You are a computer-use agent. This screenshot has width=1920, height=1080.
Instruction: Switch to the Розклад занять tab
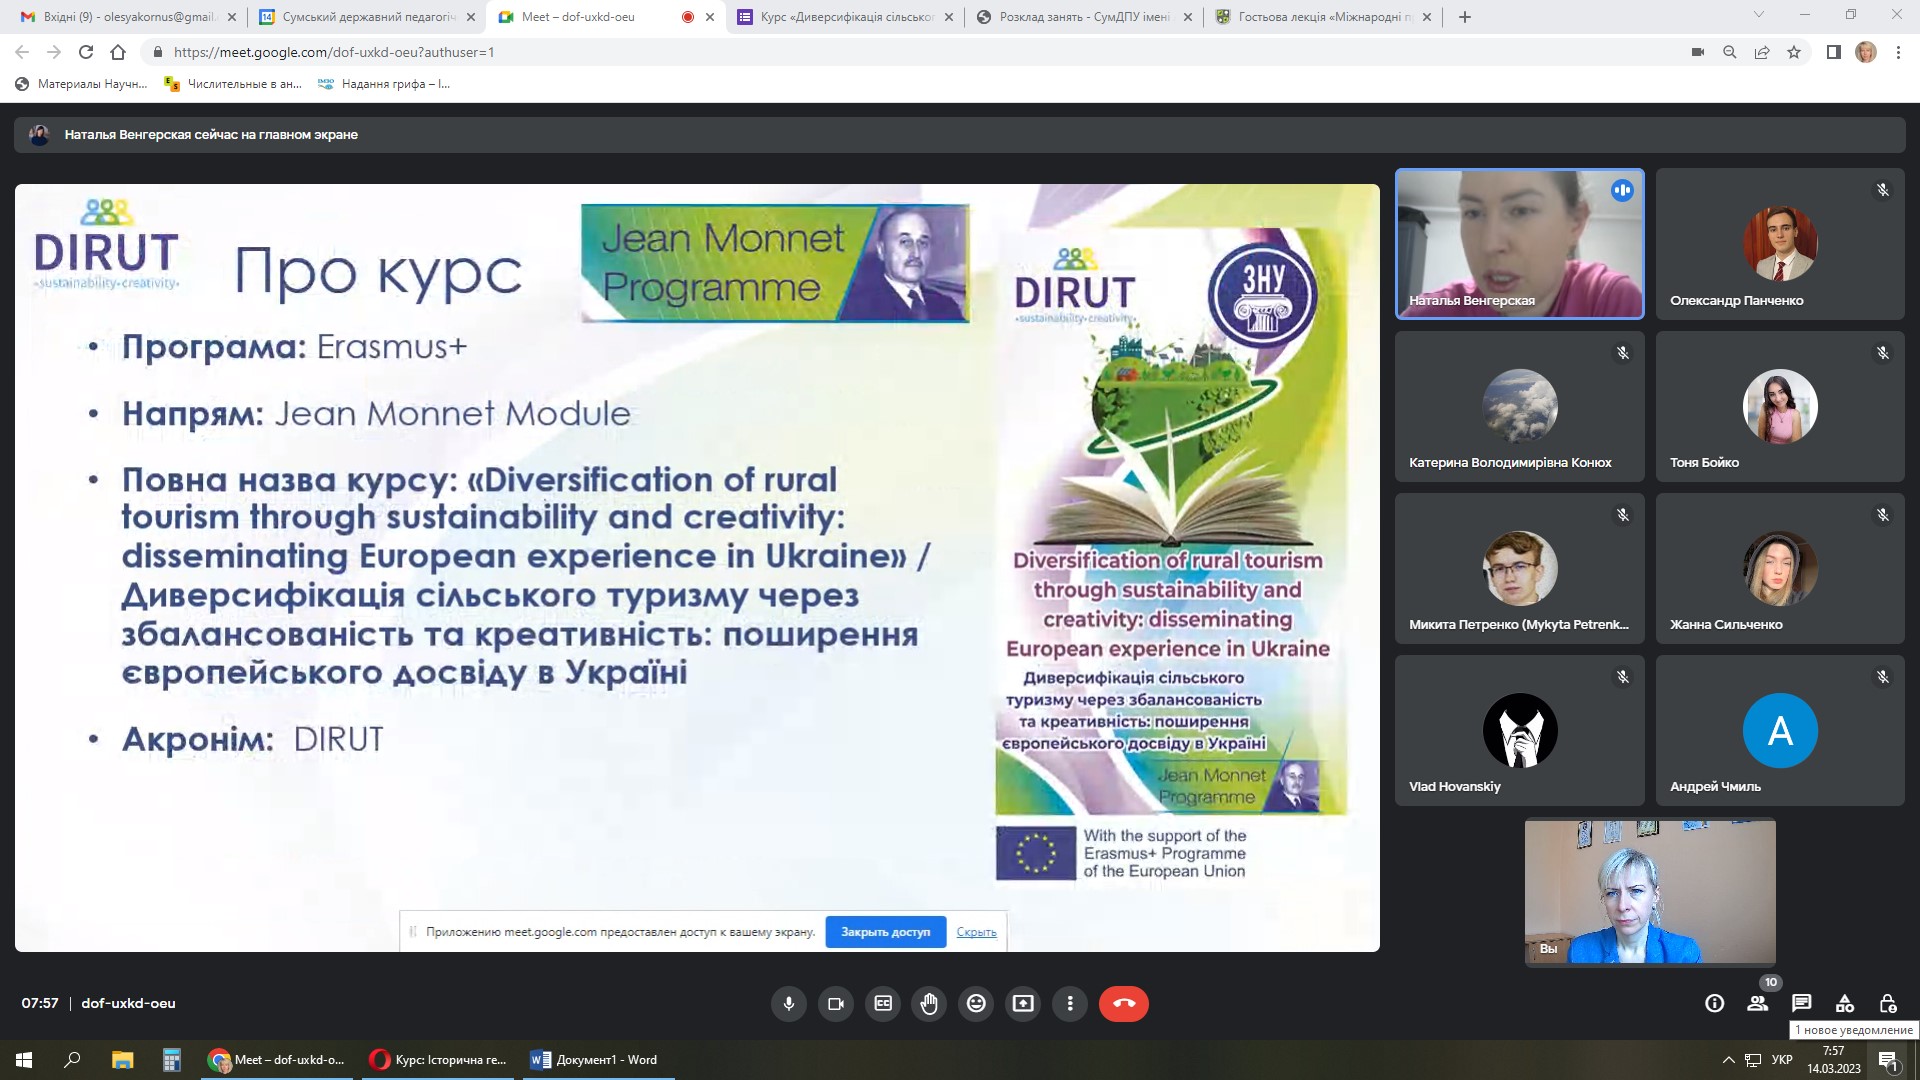(x=1083, y=17)
